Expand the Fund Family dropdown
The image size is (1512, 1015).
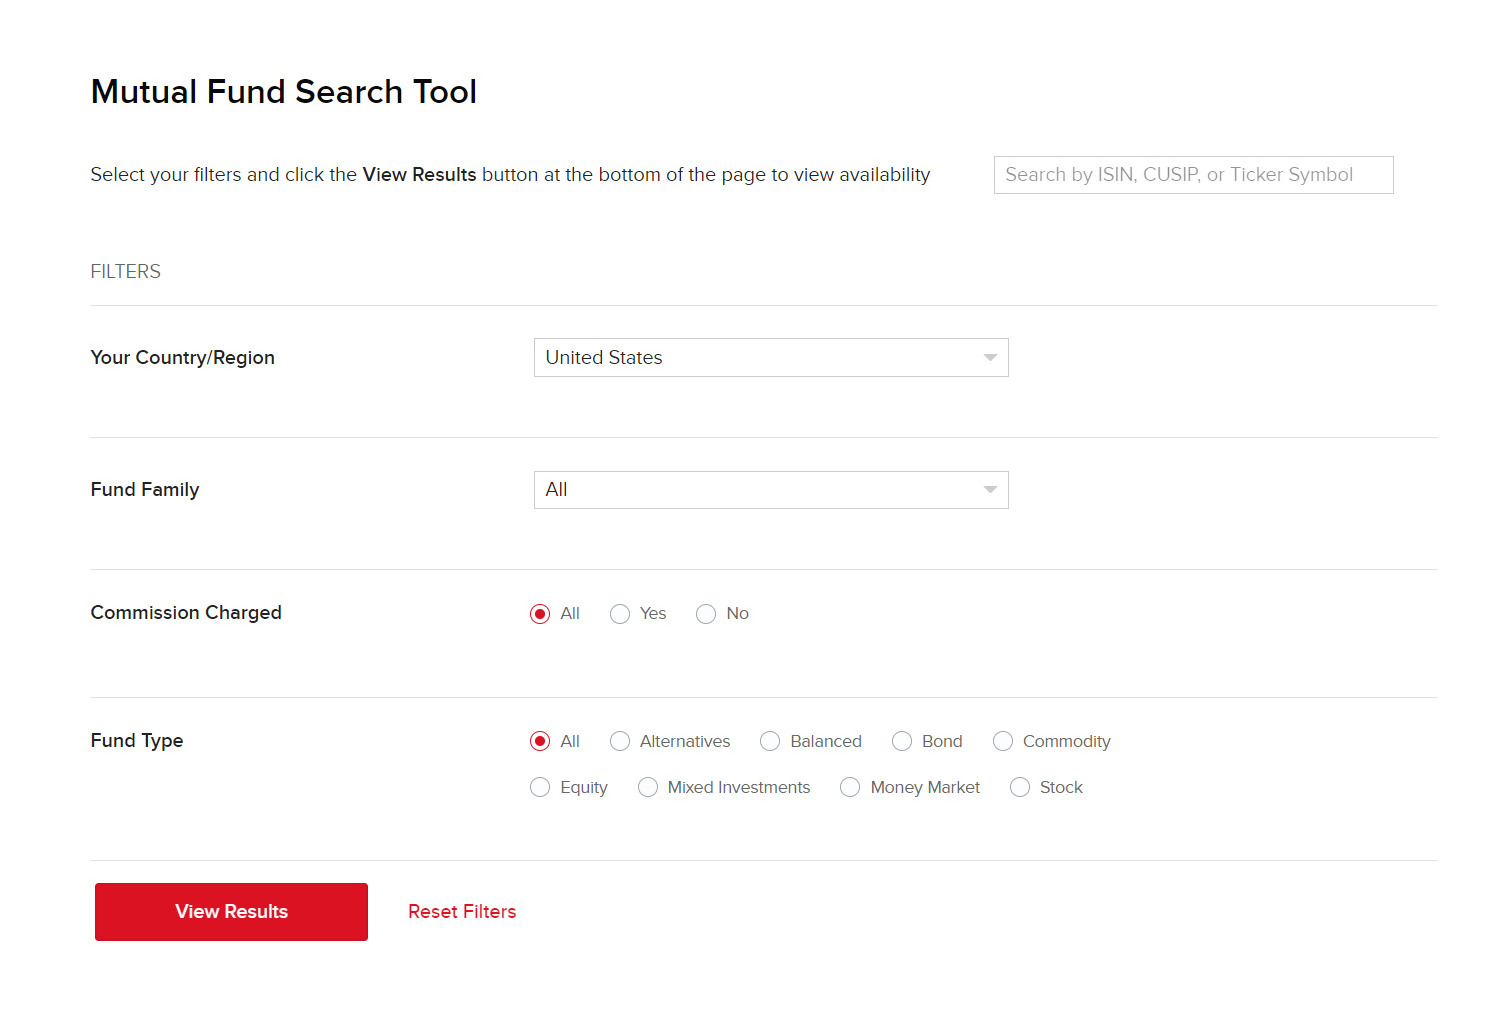click(x=770, y=490)
